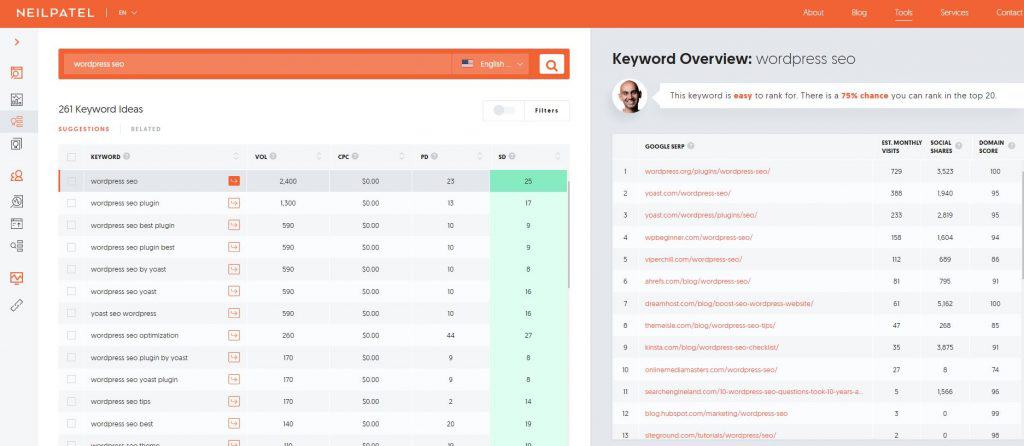Click Neil Patel's avatar photo
Image resolution: width=1024 pixels, height=446 pixels.
(x=630, y=96)
